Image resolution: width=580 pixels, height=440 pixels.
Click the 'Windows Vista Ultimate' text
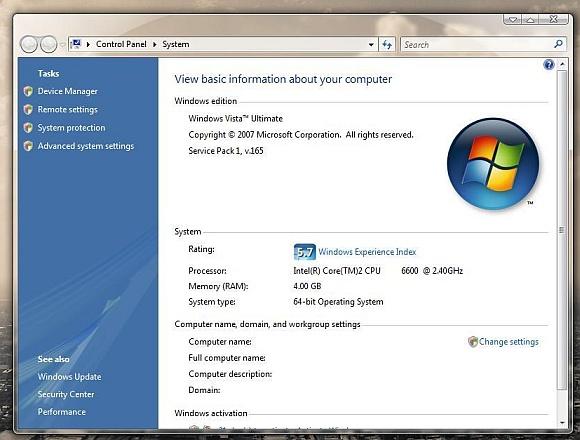[x=236, y=119]
